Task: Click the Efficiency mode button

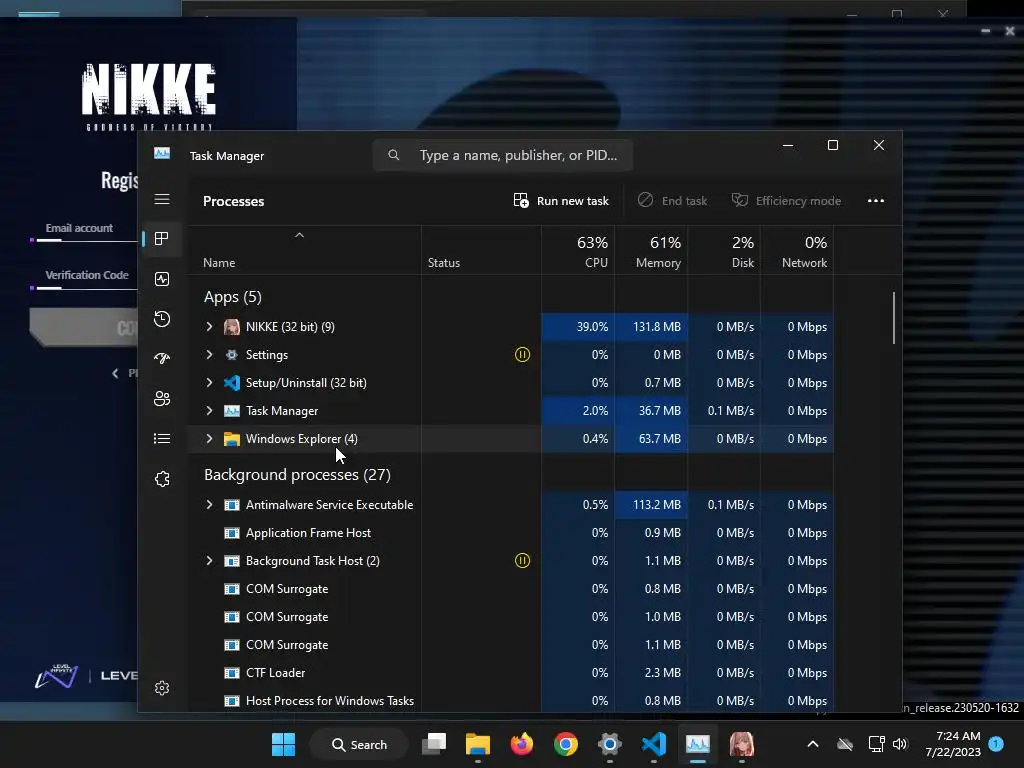Action: pyautogui.click(x=786, y=200)
